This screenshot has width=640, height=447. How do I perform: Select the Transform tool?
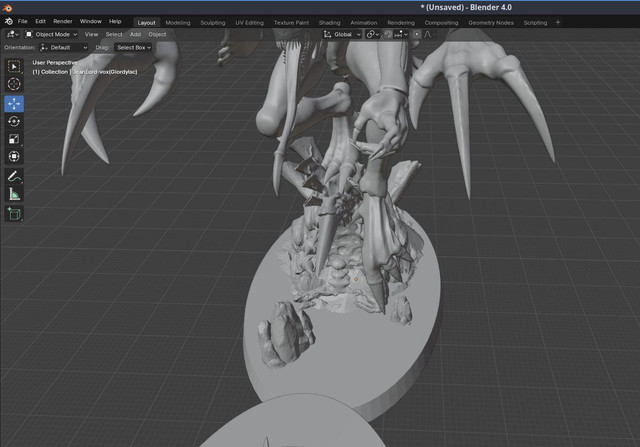[14, 156]
